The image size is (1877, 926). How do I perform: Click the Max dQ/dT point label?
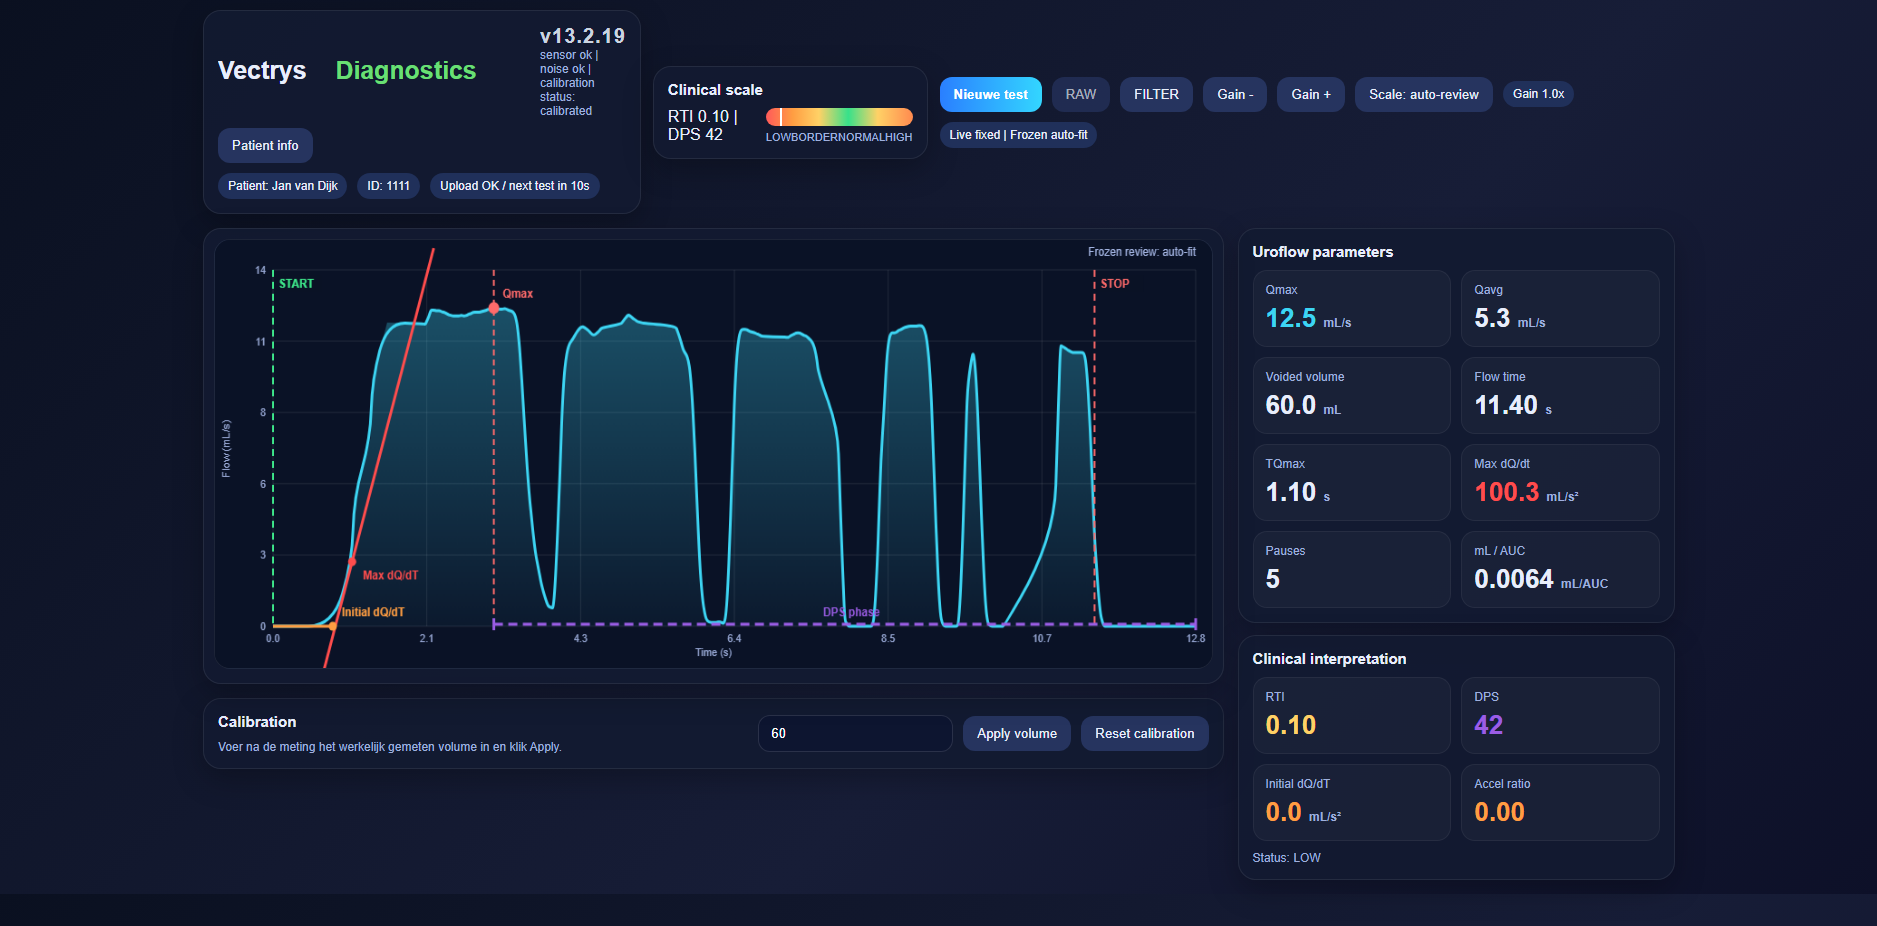tap(390, 576)
